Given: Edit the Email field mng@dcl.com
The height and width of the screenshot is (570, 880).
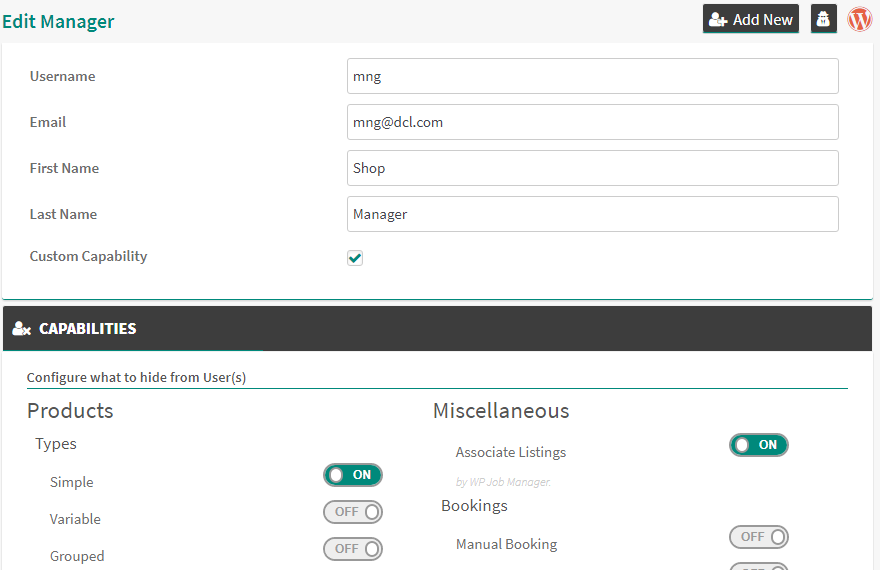Looking at the screenshot, I should click(593, 122).
